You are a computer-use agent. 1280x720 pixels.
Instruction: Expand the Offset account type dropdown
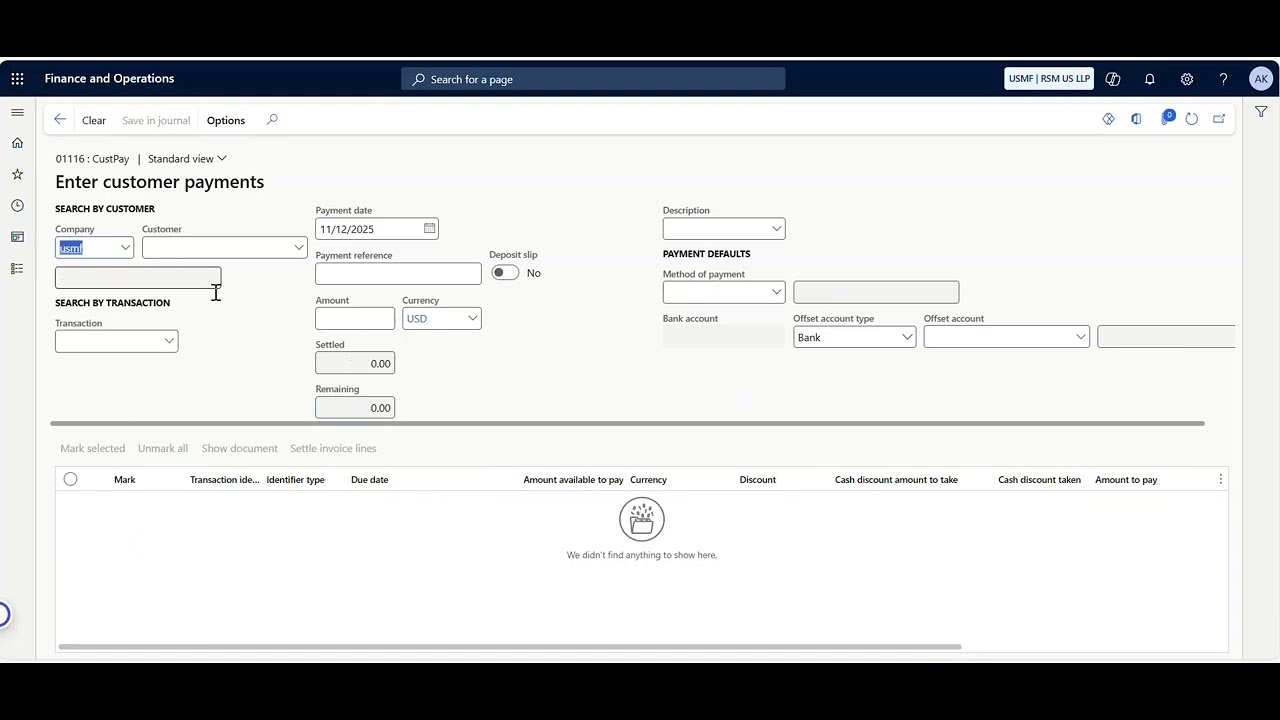907,338
